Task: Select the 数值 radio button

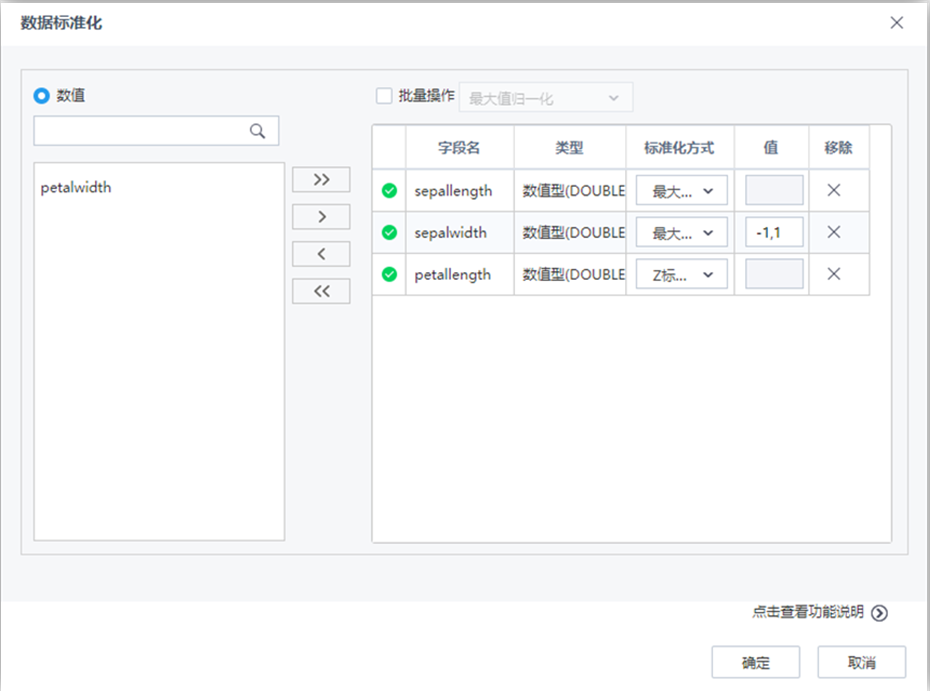Action: [x=40, y=95]
